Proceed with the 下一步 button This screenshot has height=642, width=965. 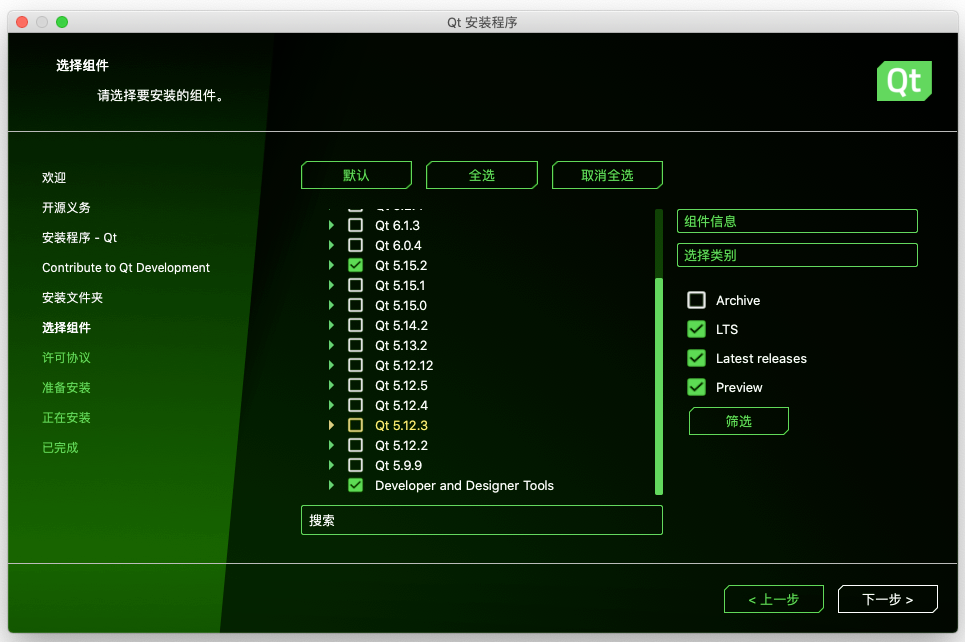pos(887,599)
